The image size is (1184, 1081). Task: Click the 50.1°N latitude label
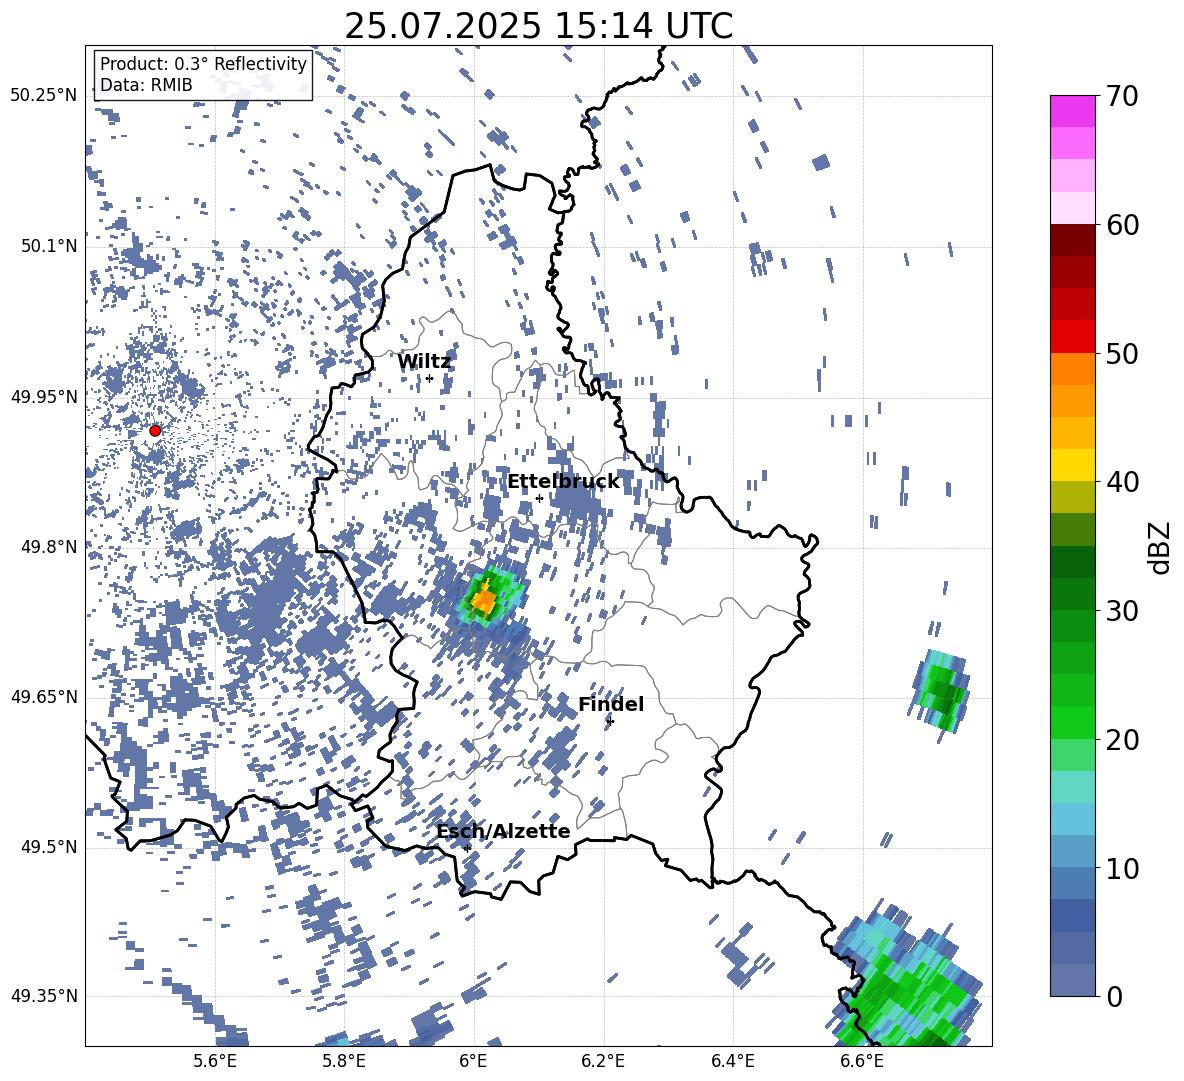click(48, 246)
